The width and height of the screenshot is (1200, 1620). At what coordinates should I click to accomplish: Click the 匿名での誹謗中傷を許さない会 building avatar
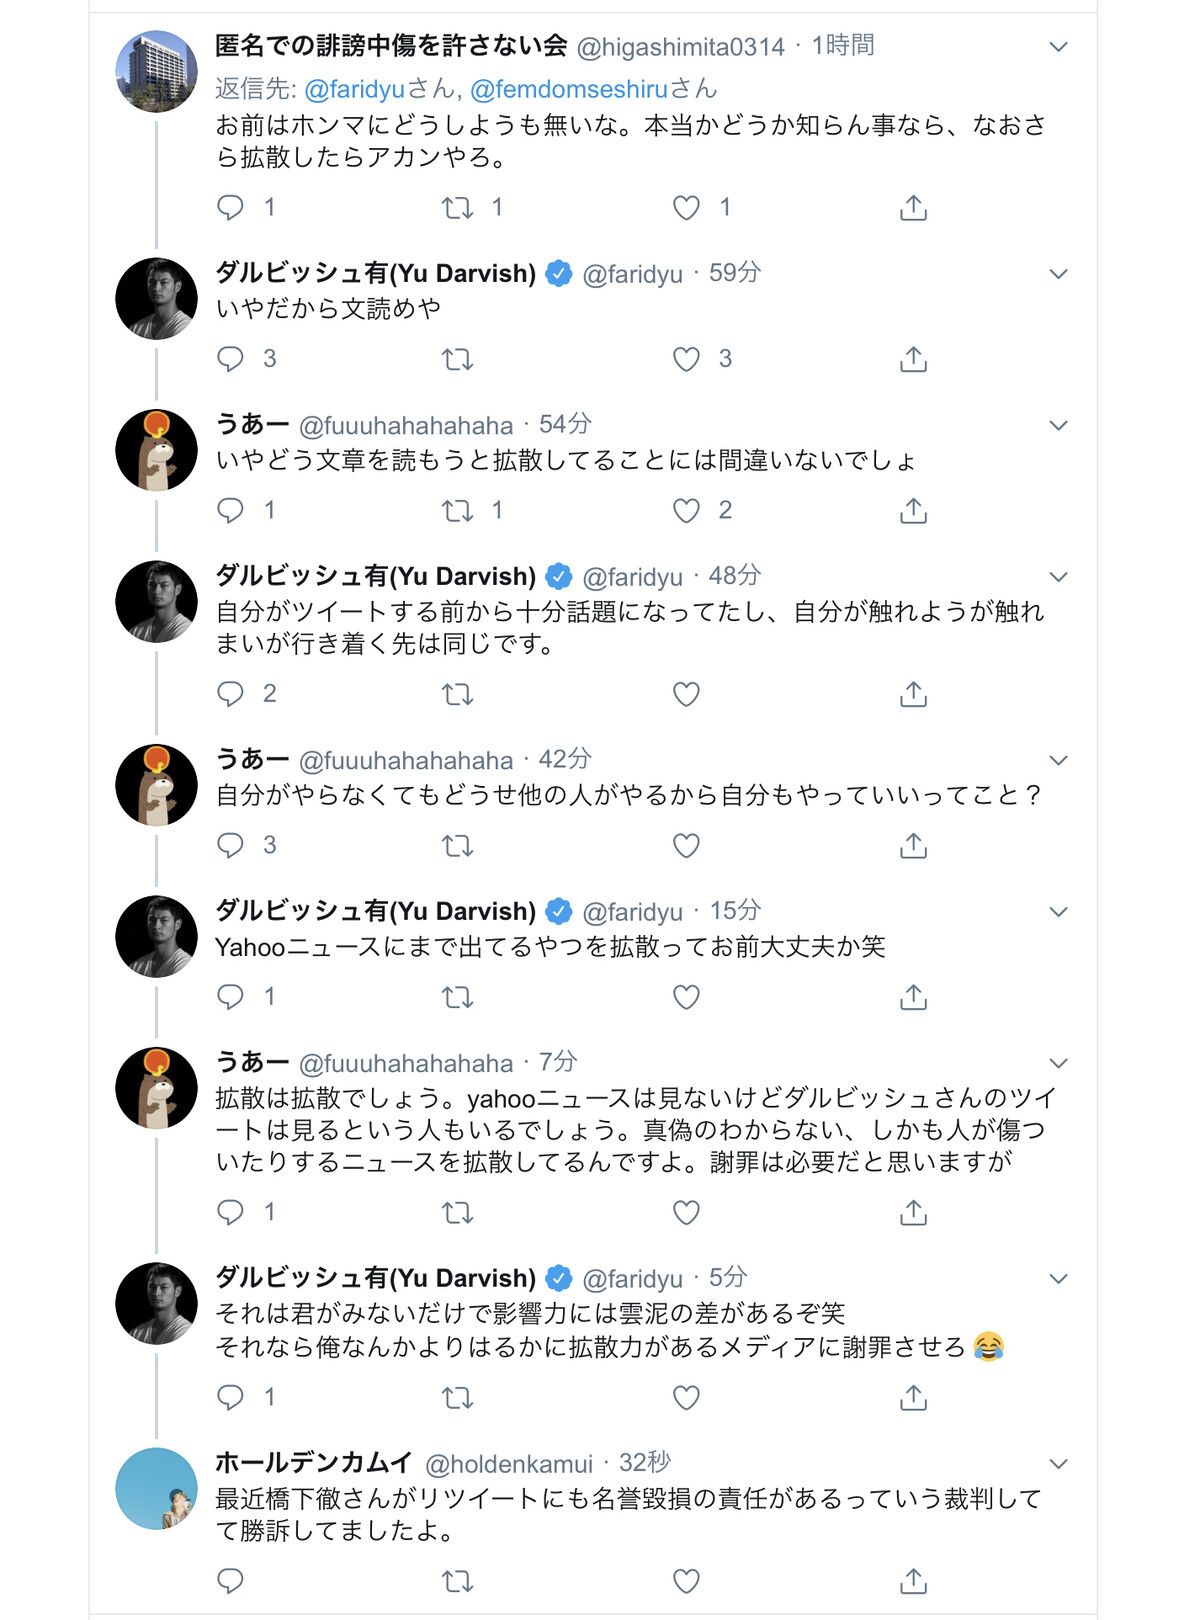point(156,71)
